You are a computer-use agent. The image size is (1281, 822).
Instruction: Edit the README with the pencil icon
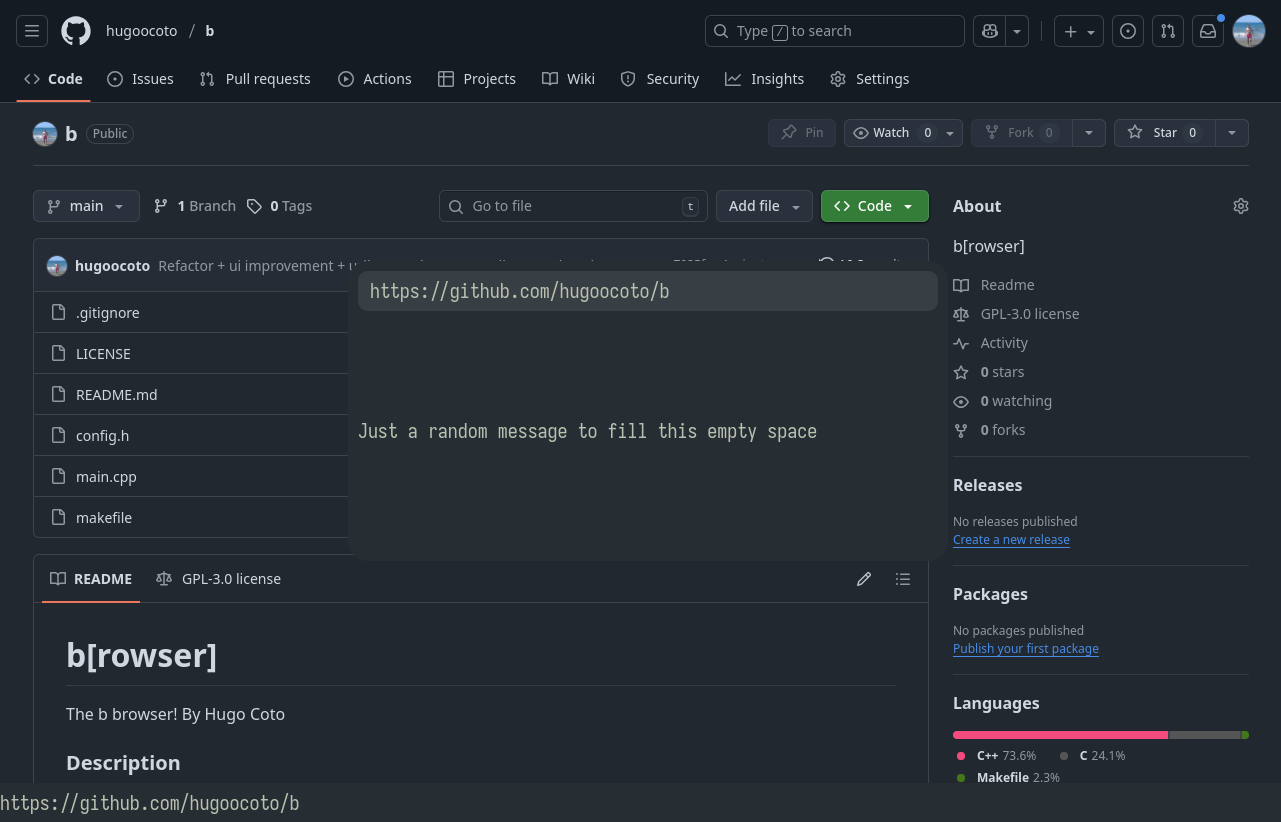[864, 579]
